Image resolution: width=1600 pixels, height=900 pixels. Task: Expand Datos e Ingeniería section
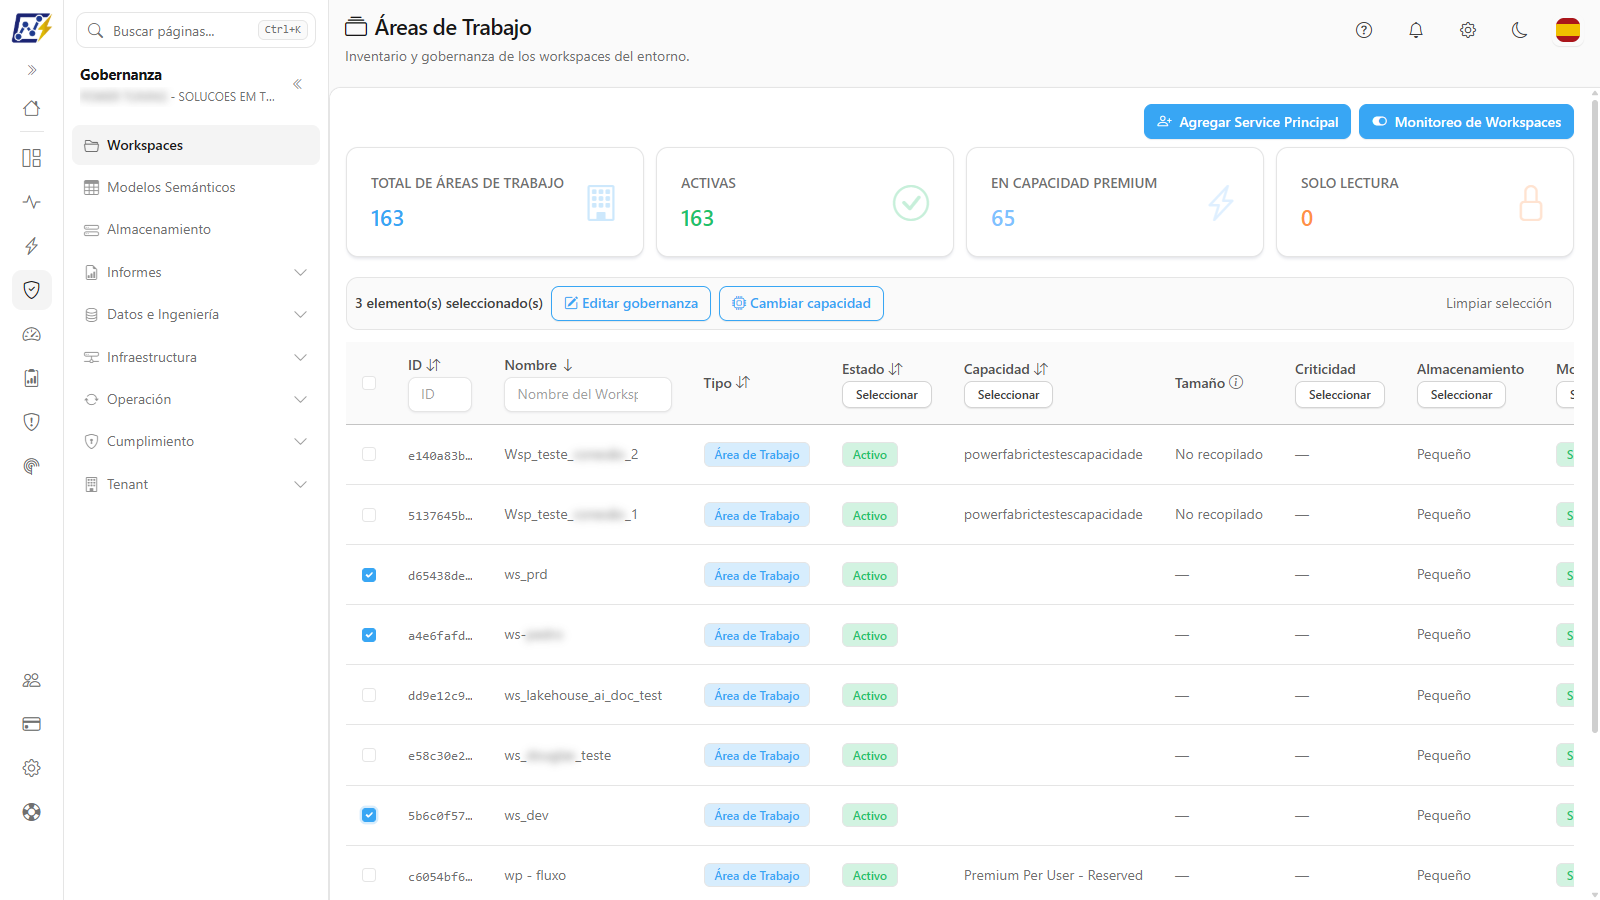point(196,314)
